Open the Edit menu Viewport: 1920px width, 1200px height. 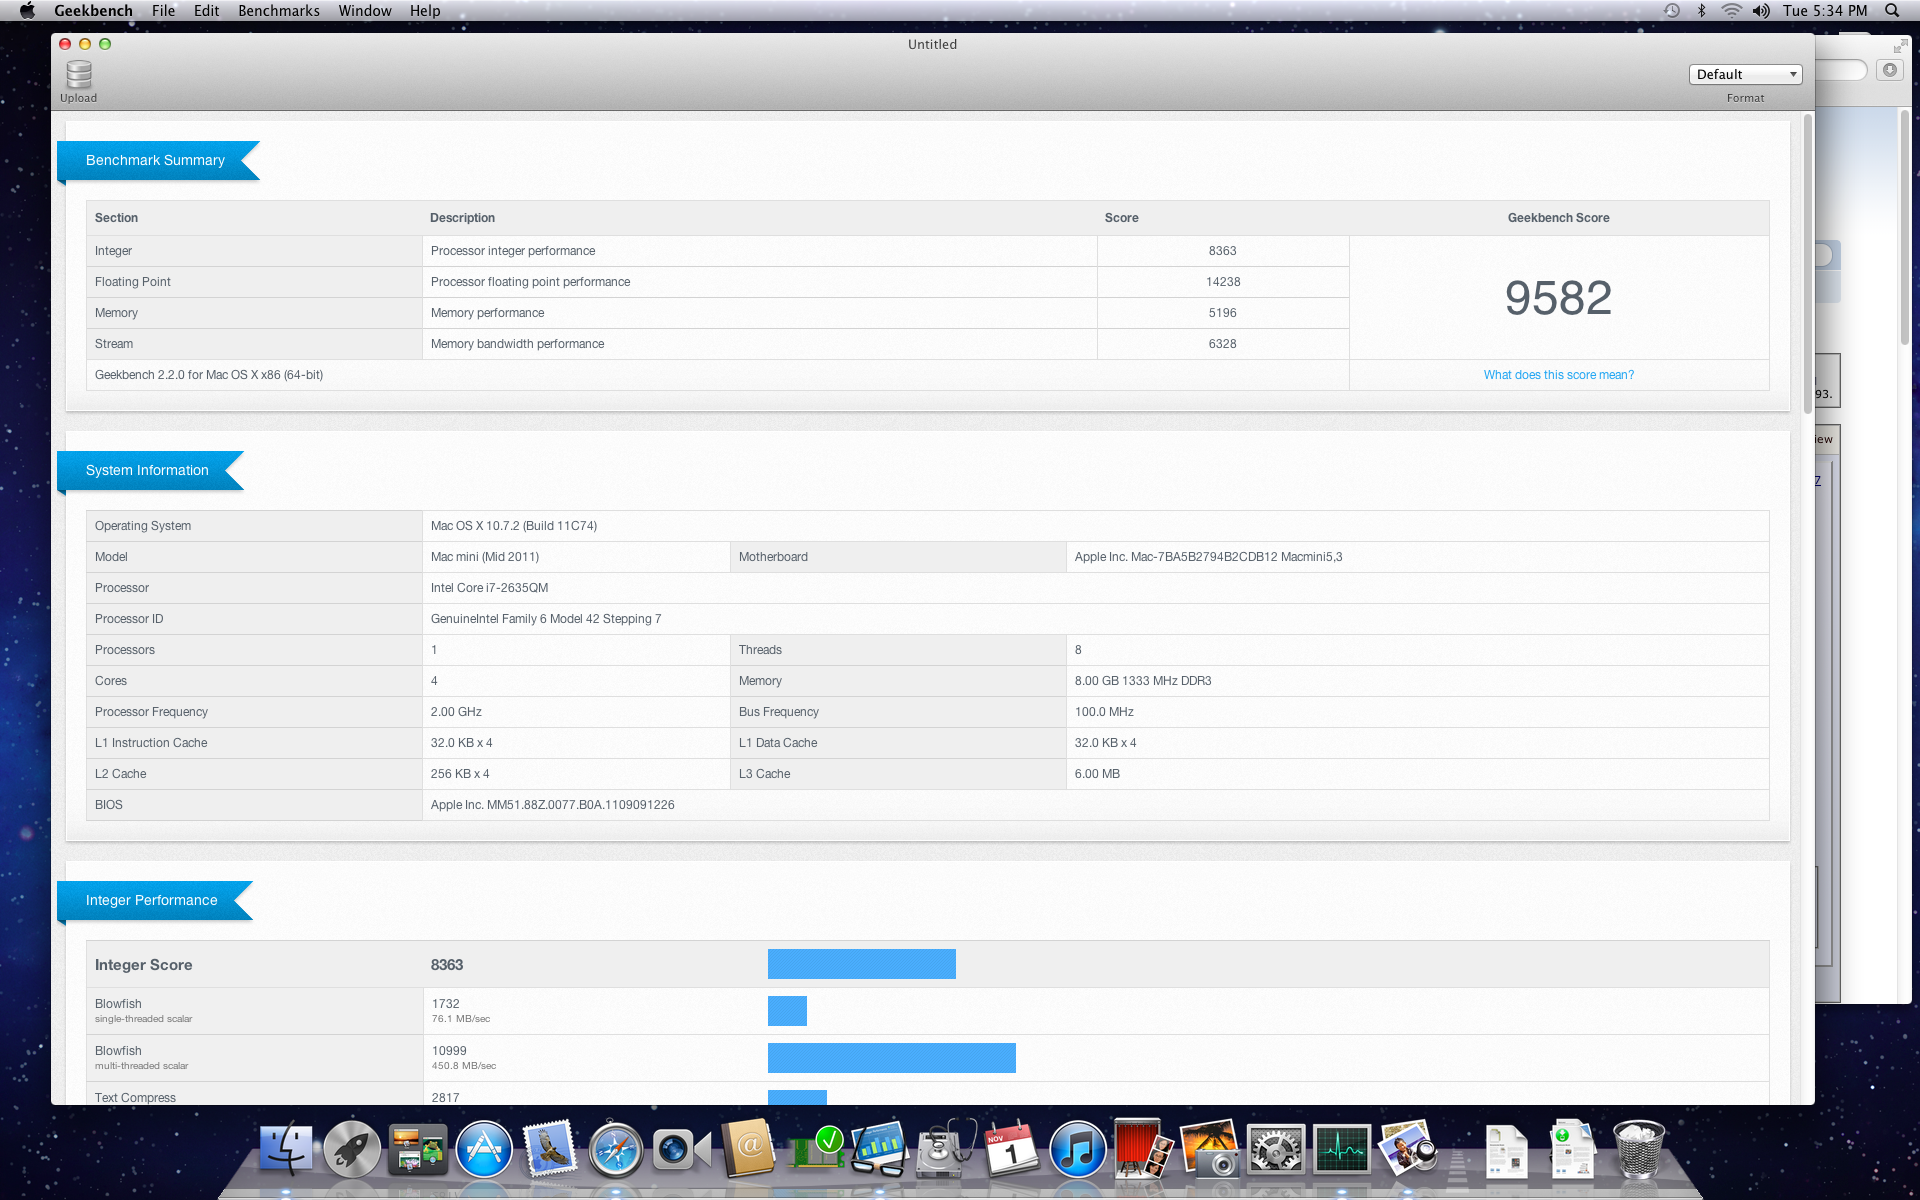(206, 10)
